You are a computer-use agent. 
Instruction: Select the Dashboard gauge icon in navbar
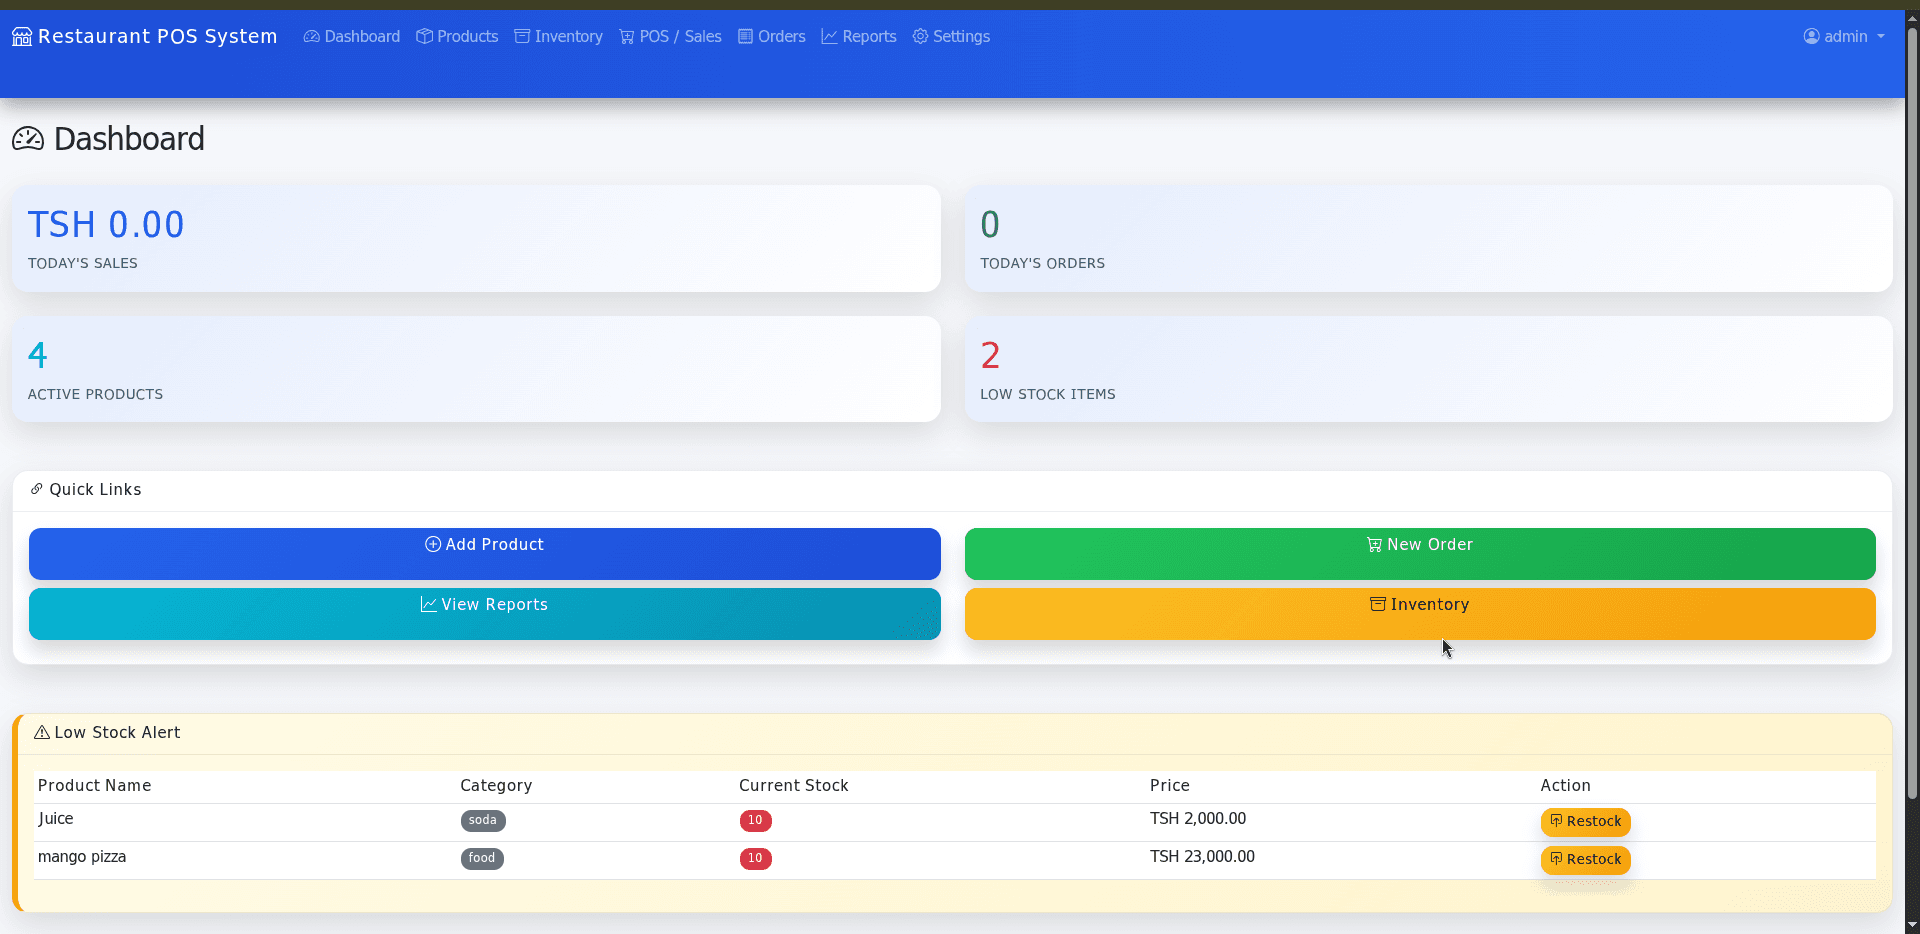310,36
